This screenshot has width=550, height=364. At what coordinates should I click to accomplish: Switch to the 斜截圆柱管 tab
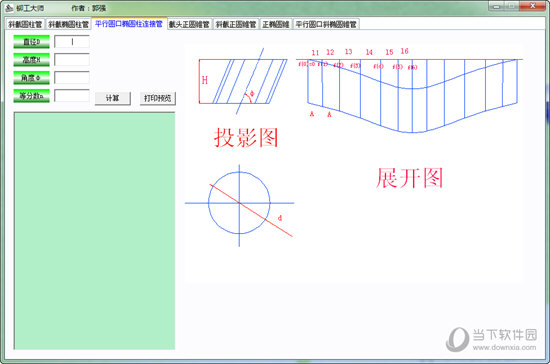[25, 24]
